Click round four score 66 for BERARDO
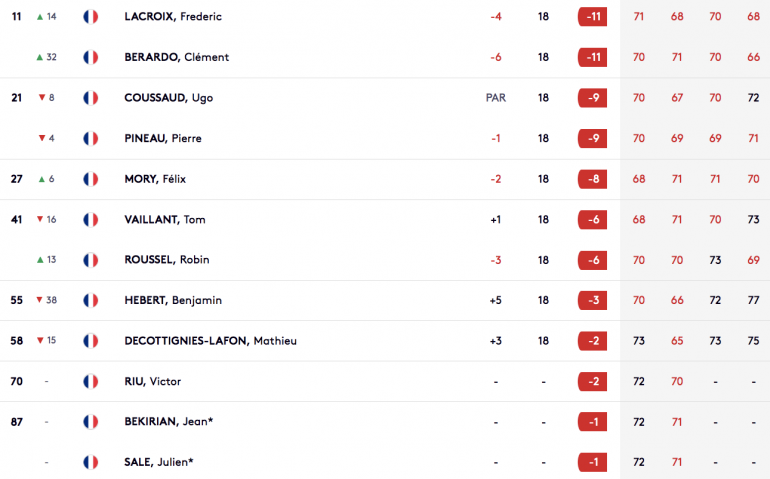The image size is (770, 479). pos(753,57)
